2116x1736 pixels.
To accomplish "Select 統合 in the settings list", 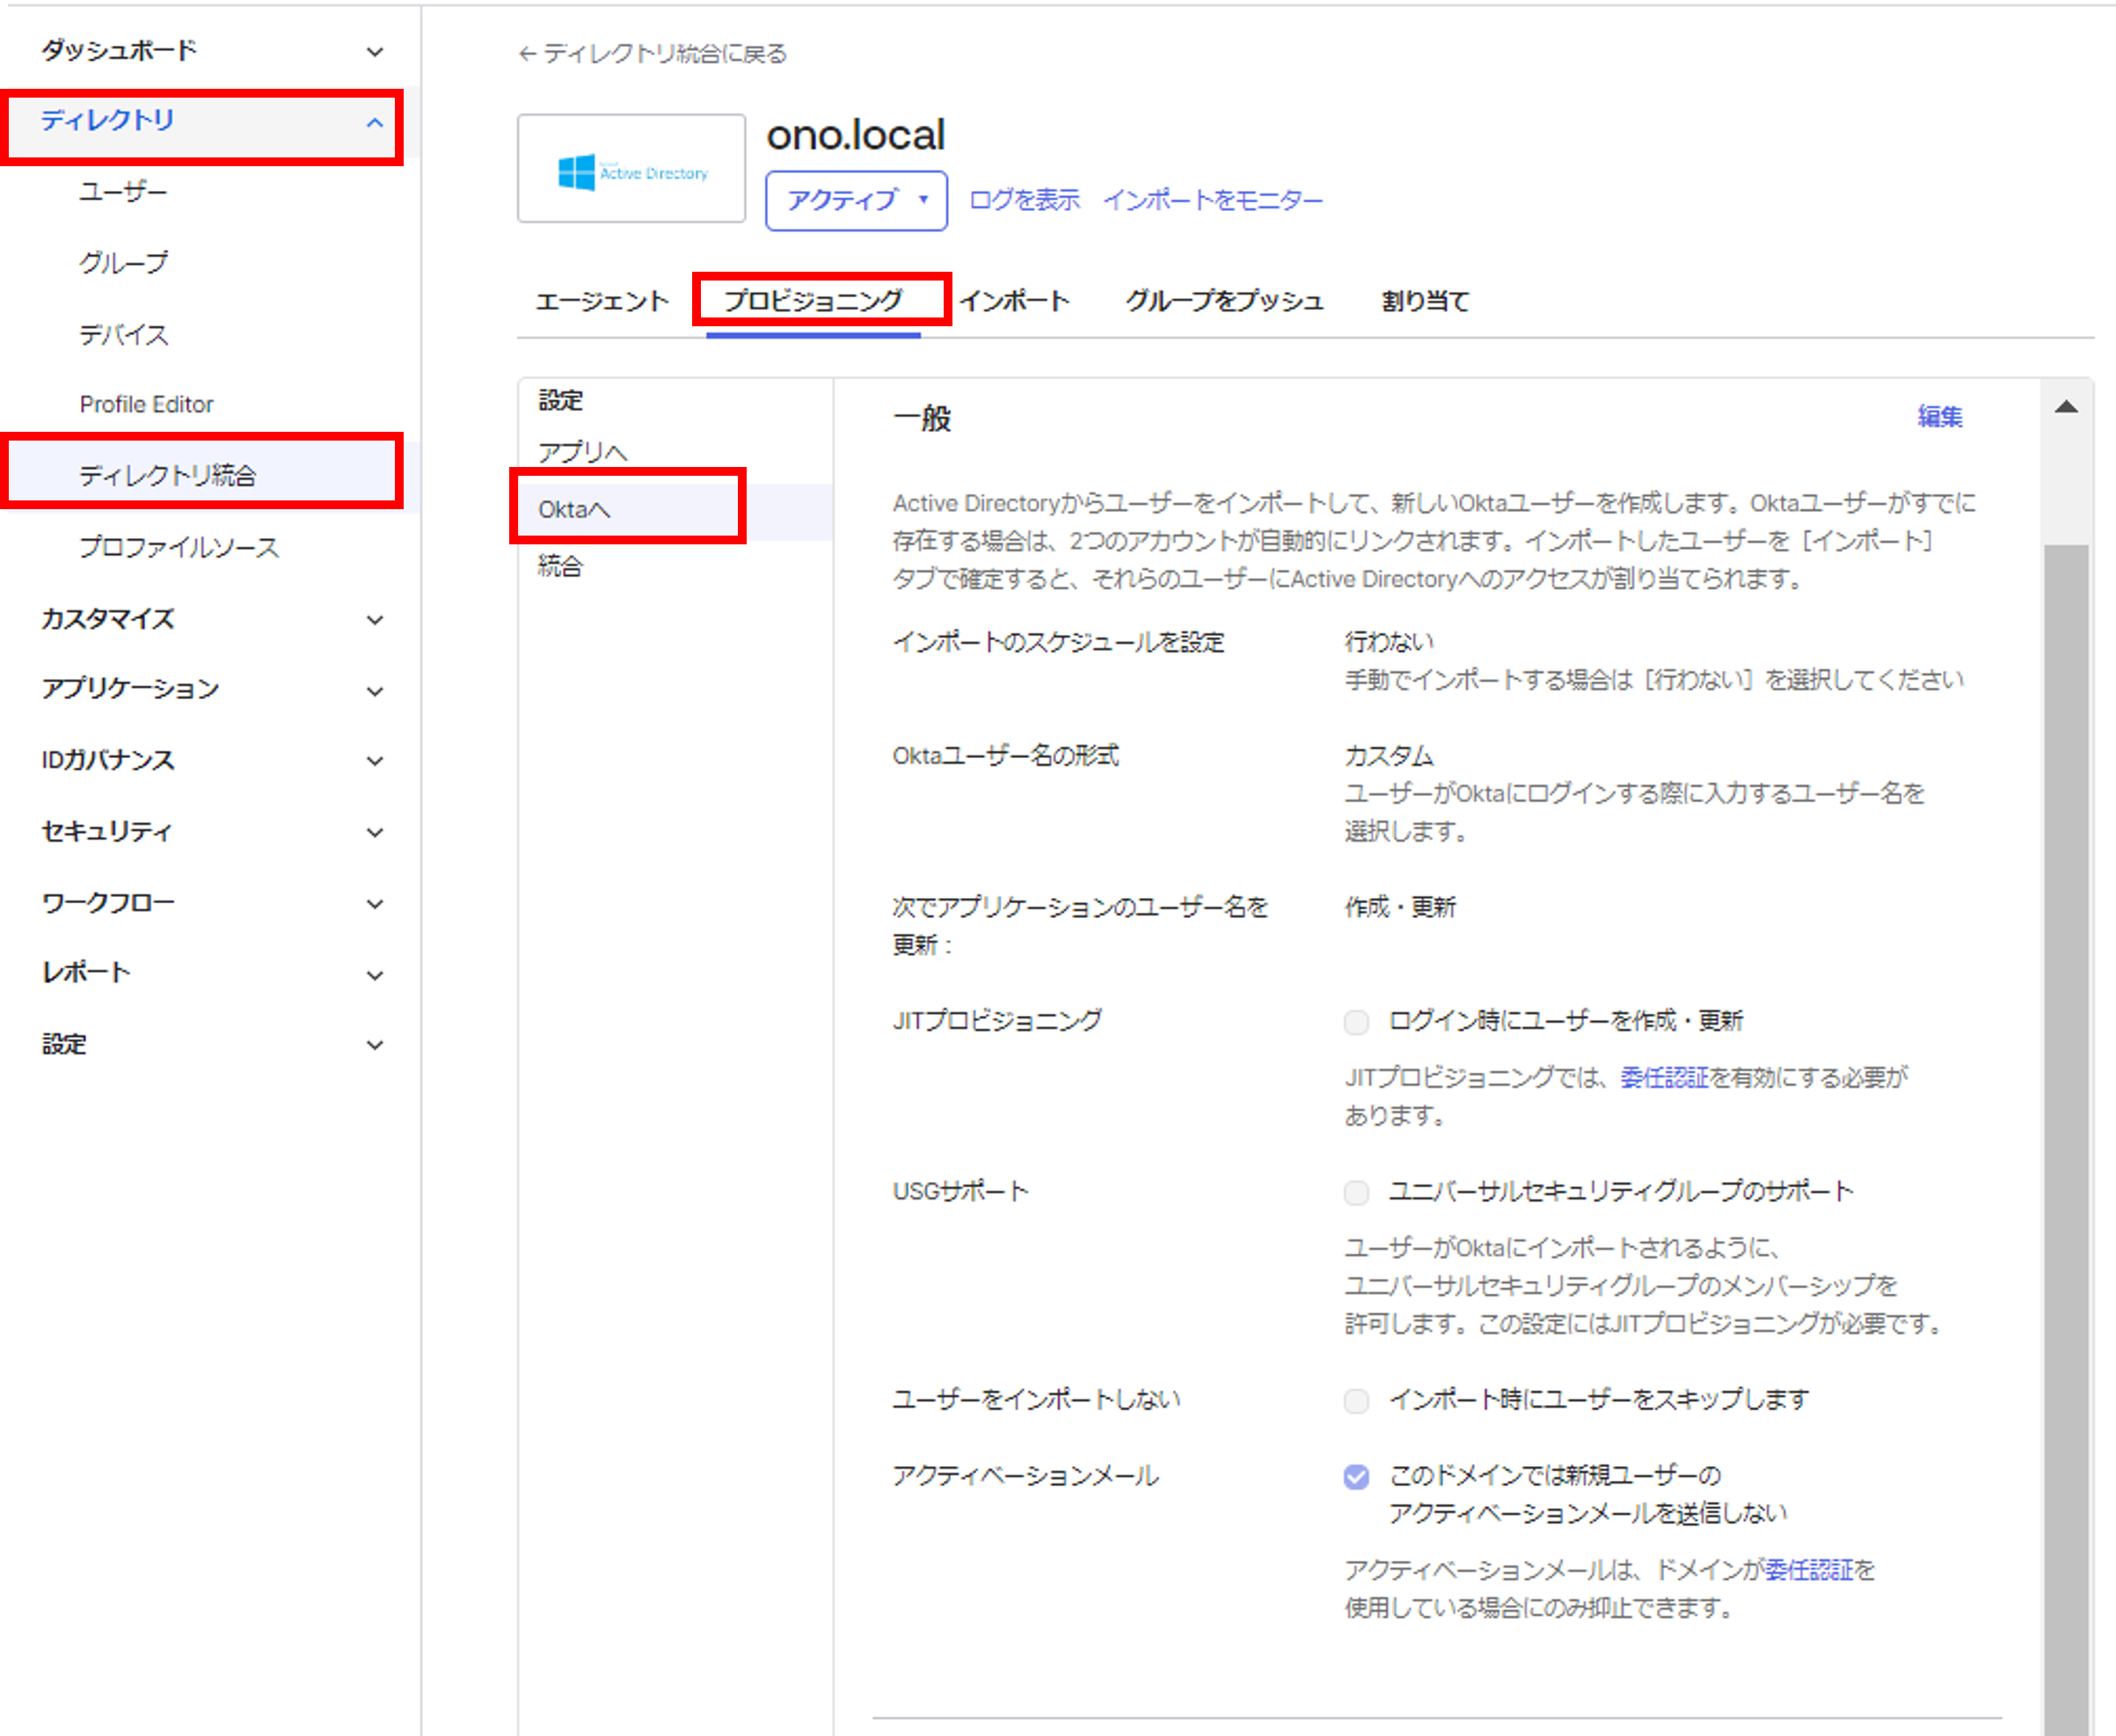I will point(560,566).
